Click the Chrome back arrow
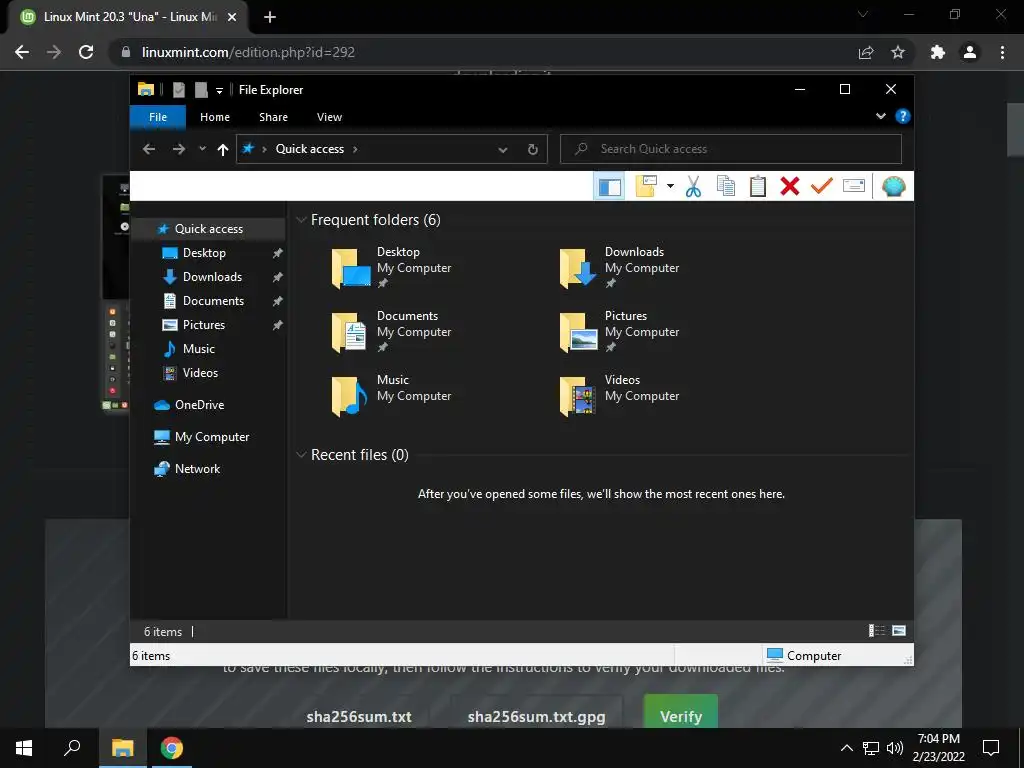This screenshot has width=1024, height=768. tap(22, 52)
